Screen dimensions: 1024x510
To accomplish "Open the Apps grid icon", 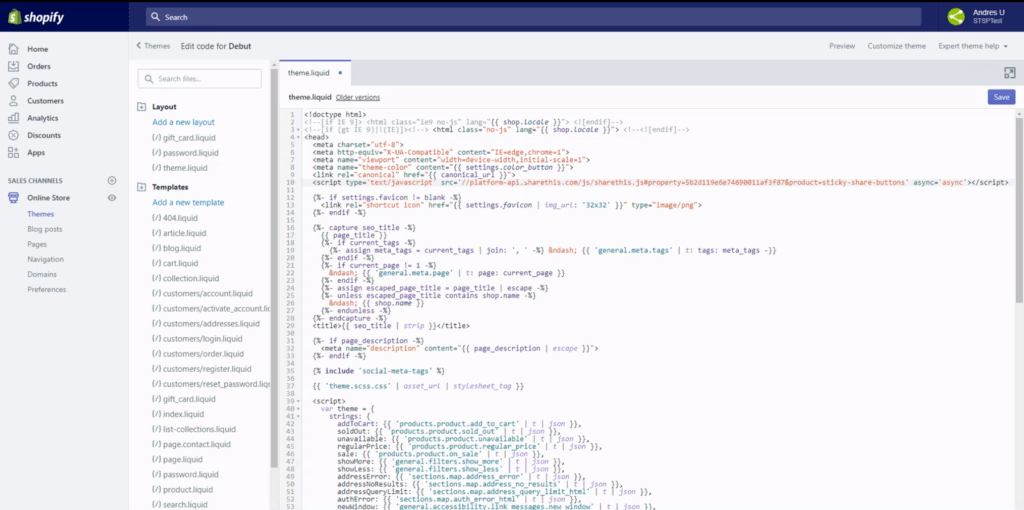I will click(13, 153).
